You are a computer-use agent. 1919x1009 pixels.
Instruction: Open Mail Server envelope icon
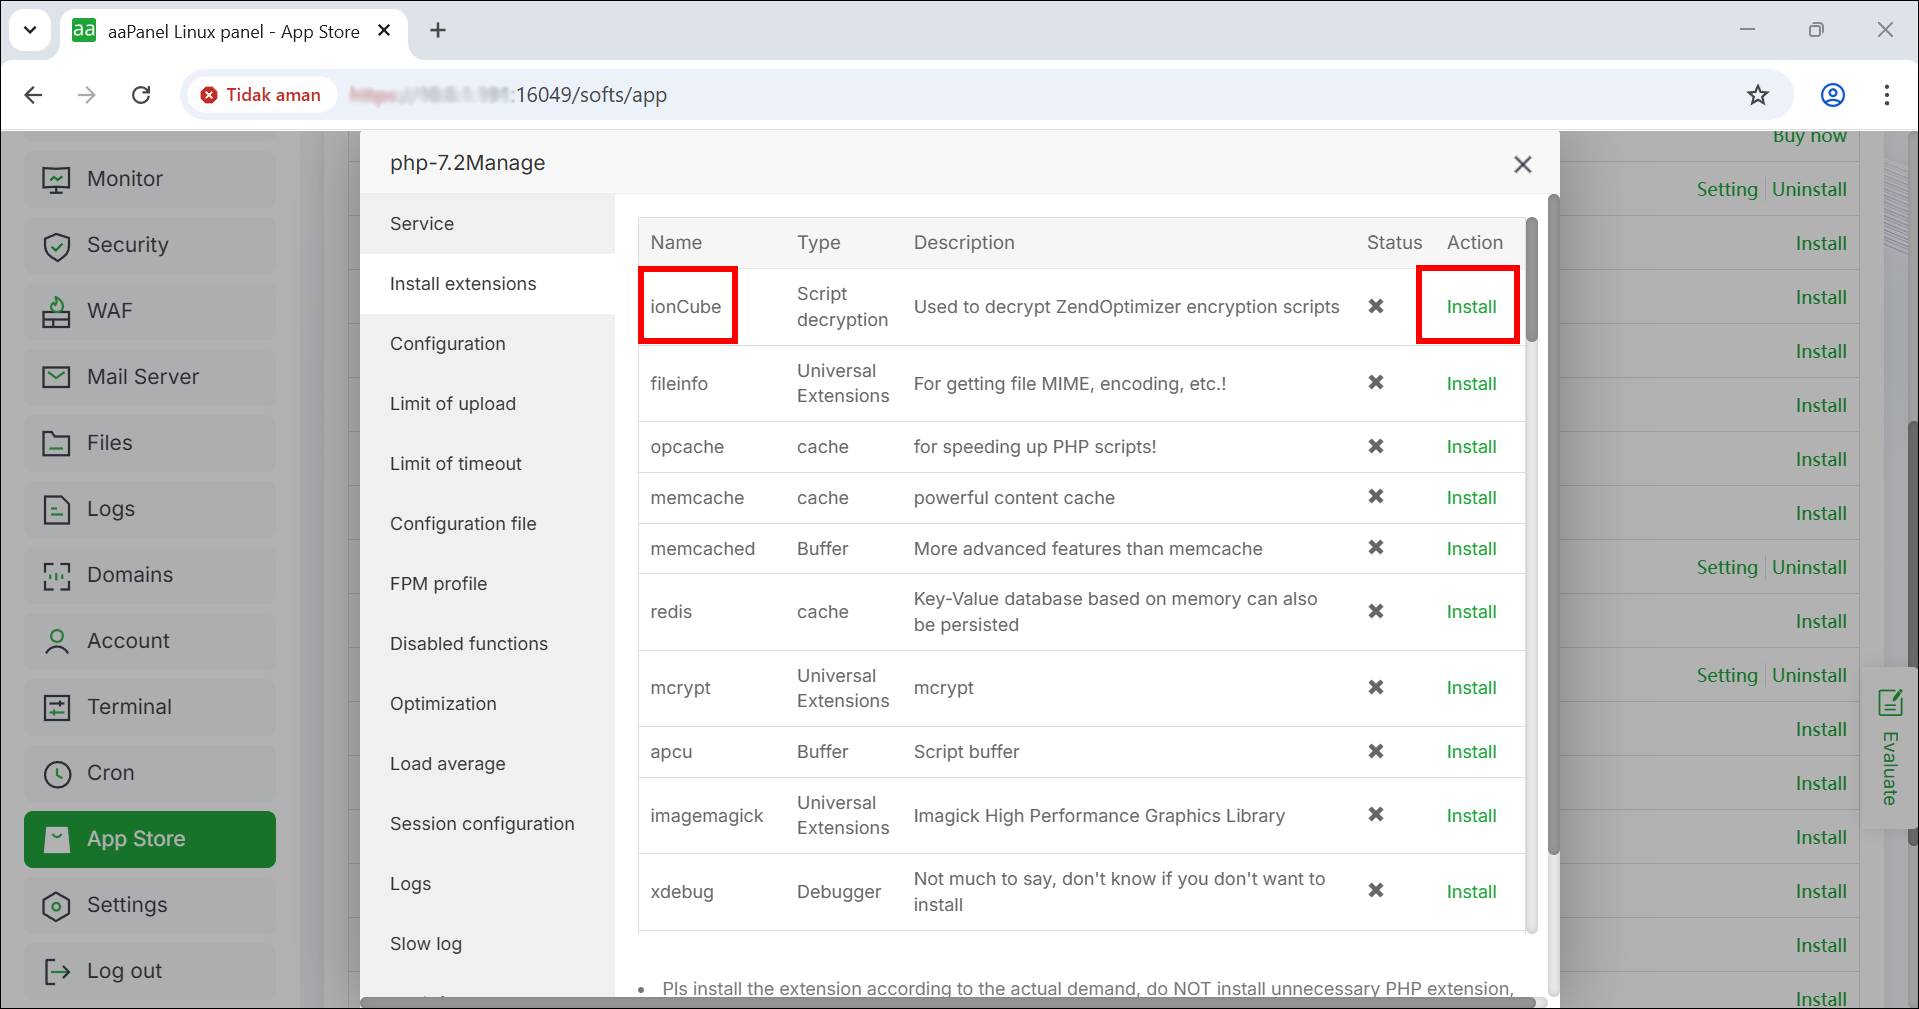coord(56,377)
